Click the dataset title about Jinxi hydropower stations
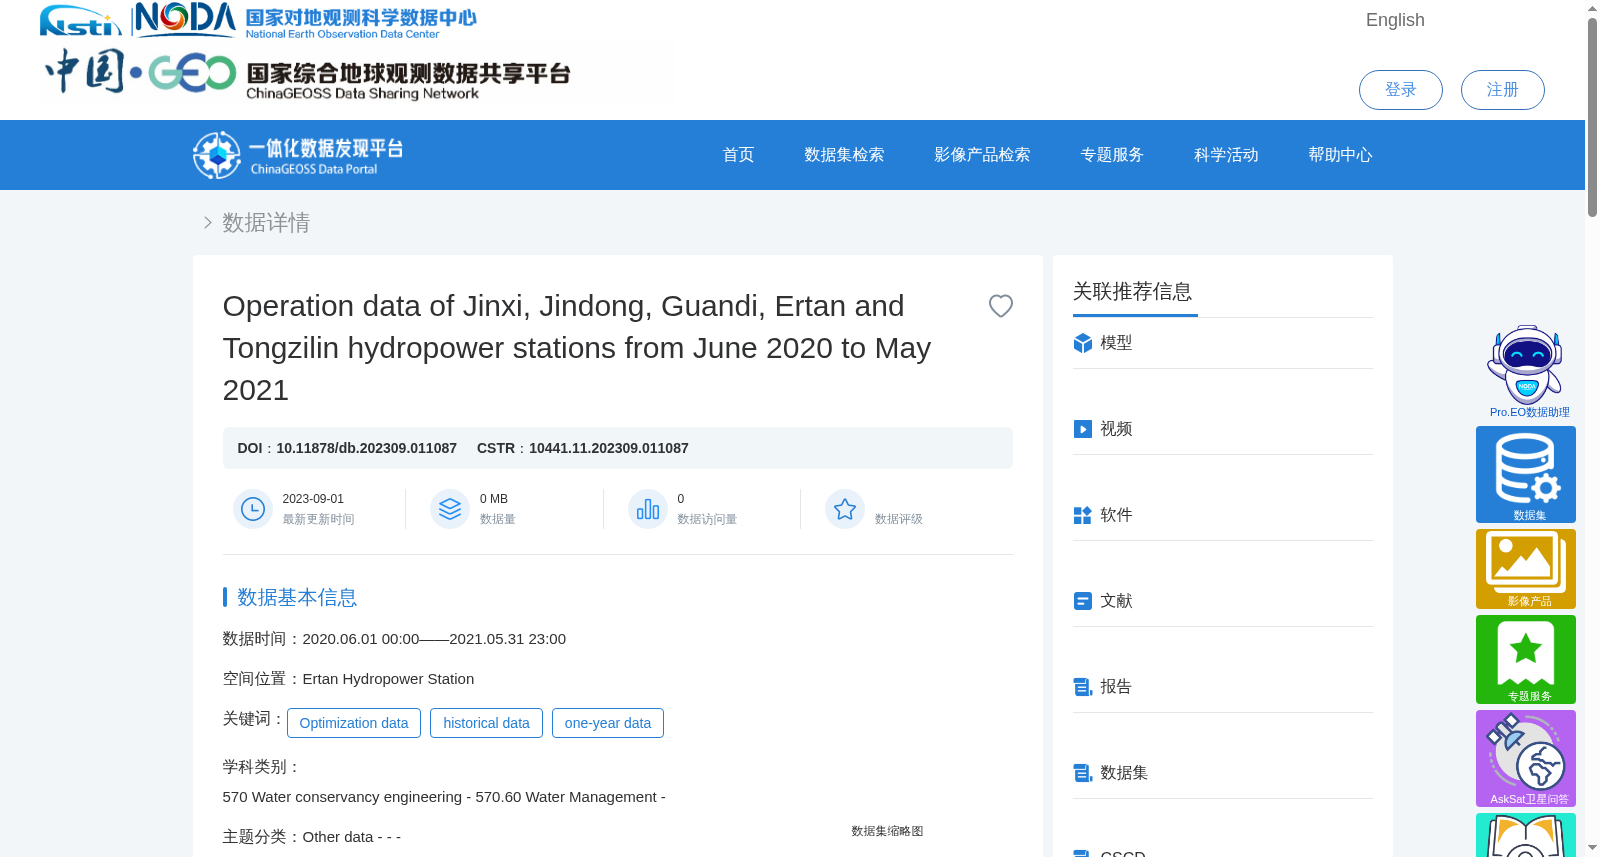Image resolution: width=1600 pixels, height=857 pixels. click(x=577, y=348)
